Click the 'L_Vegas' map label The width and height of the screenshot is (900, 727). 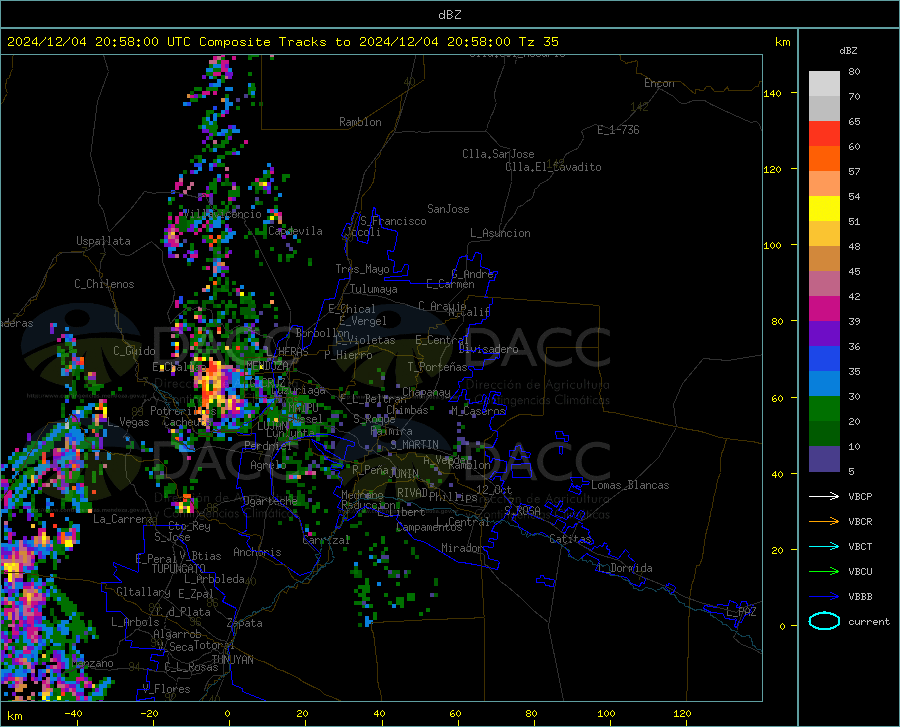[x=128, y=422]
